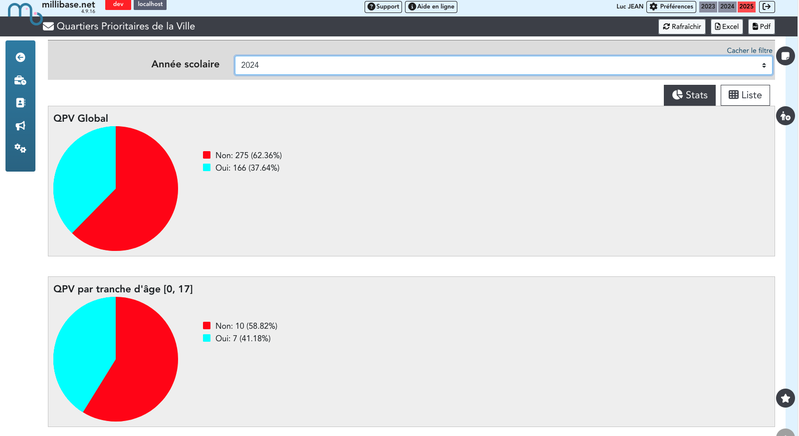Click the Rafraîchir button
This screenshot has height=436, width=799.
tap(682, 27)
